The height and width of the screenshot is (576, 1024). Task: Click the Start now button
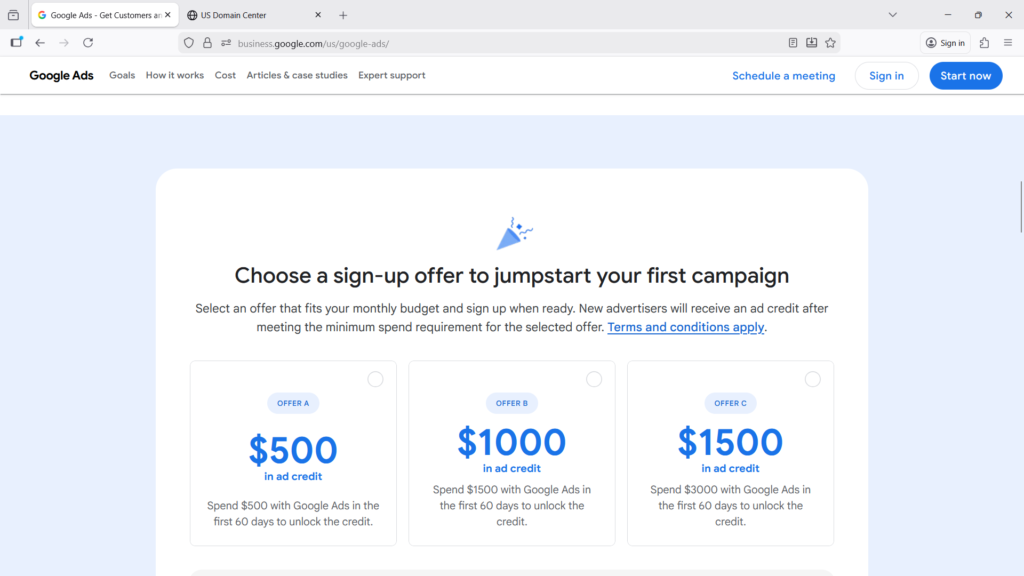(x=965, y=76)
